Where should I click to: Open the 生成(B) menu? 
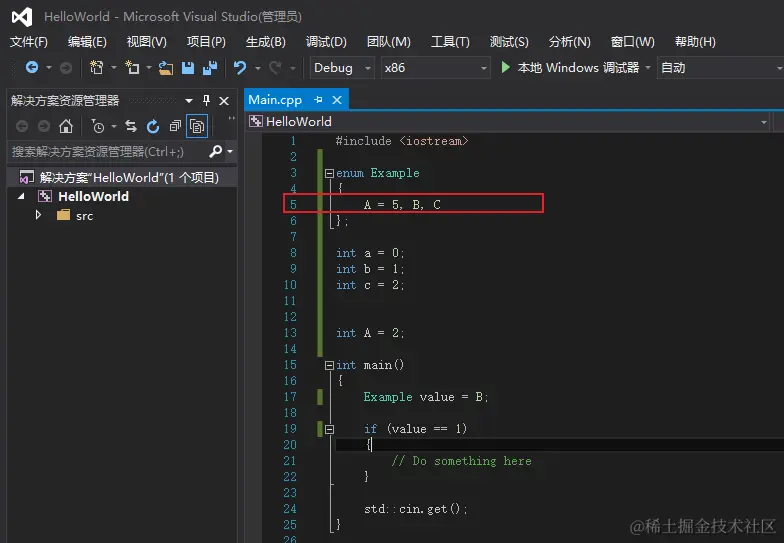(x=266, y=42)
